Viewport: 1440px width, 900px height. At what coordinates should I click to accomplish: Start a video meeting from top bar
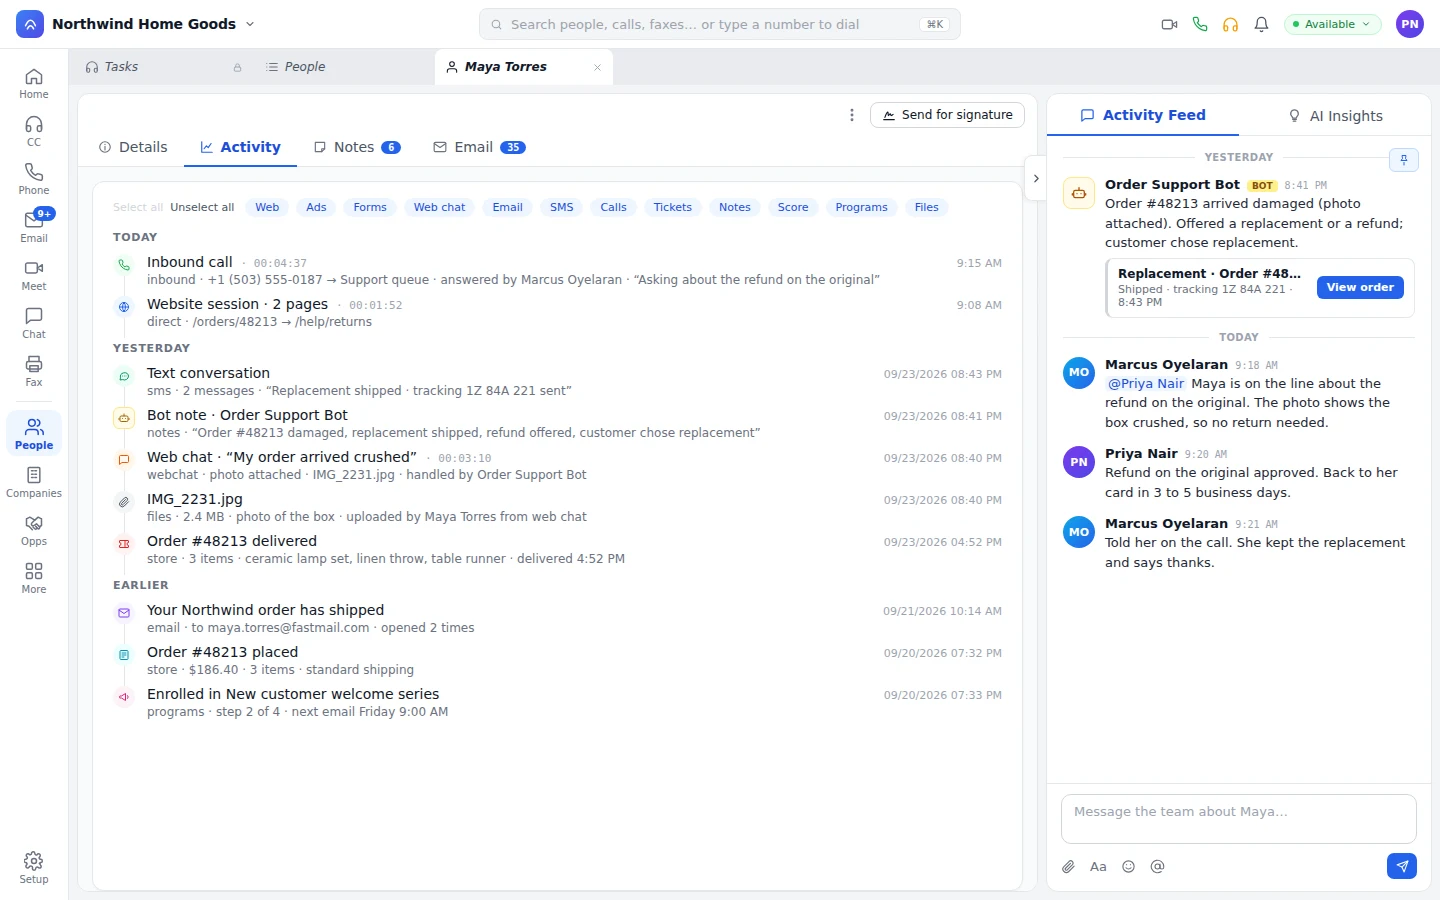[x=1169, y=24]
